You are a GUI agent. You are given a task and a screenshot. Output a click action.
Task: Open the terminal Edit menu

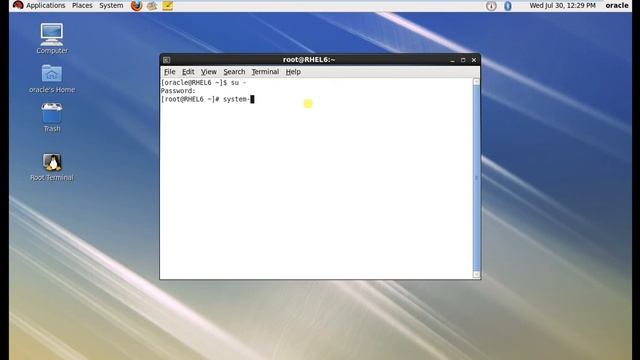pyautogui.click(x=188, y=72)
